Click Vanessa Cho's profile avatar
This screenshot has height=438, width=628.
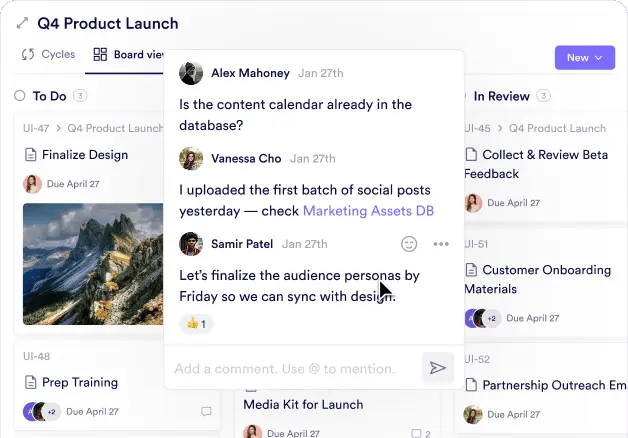191,158
